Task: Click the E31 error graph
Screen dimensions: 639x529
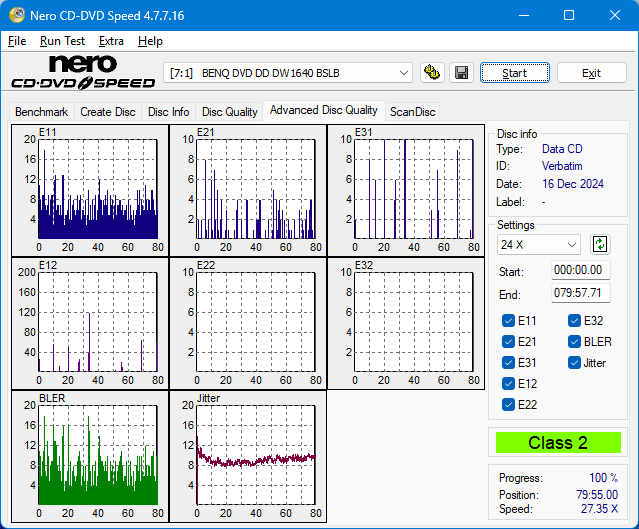Action: click(x=406, y=190)
